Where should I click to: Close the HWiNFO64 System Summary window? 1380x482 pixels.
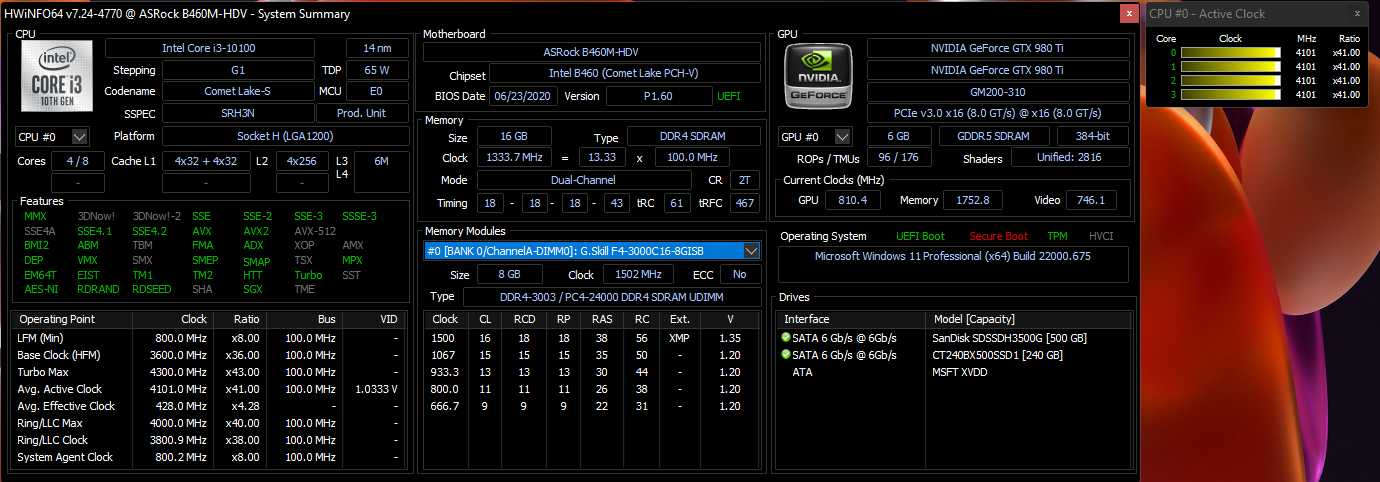coord(1129,14)
